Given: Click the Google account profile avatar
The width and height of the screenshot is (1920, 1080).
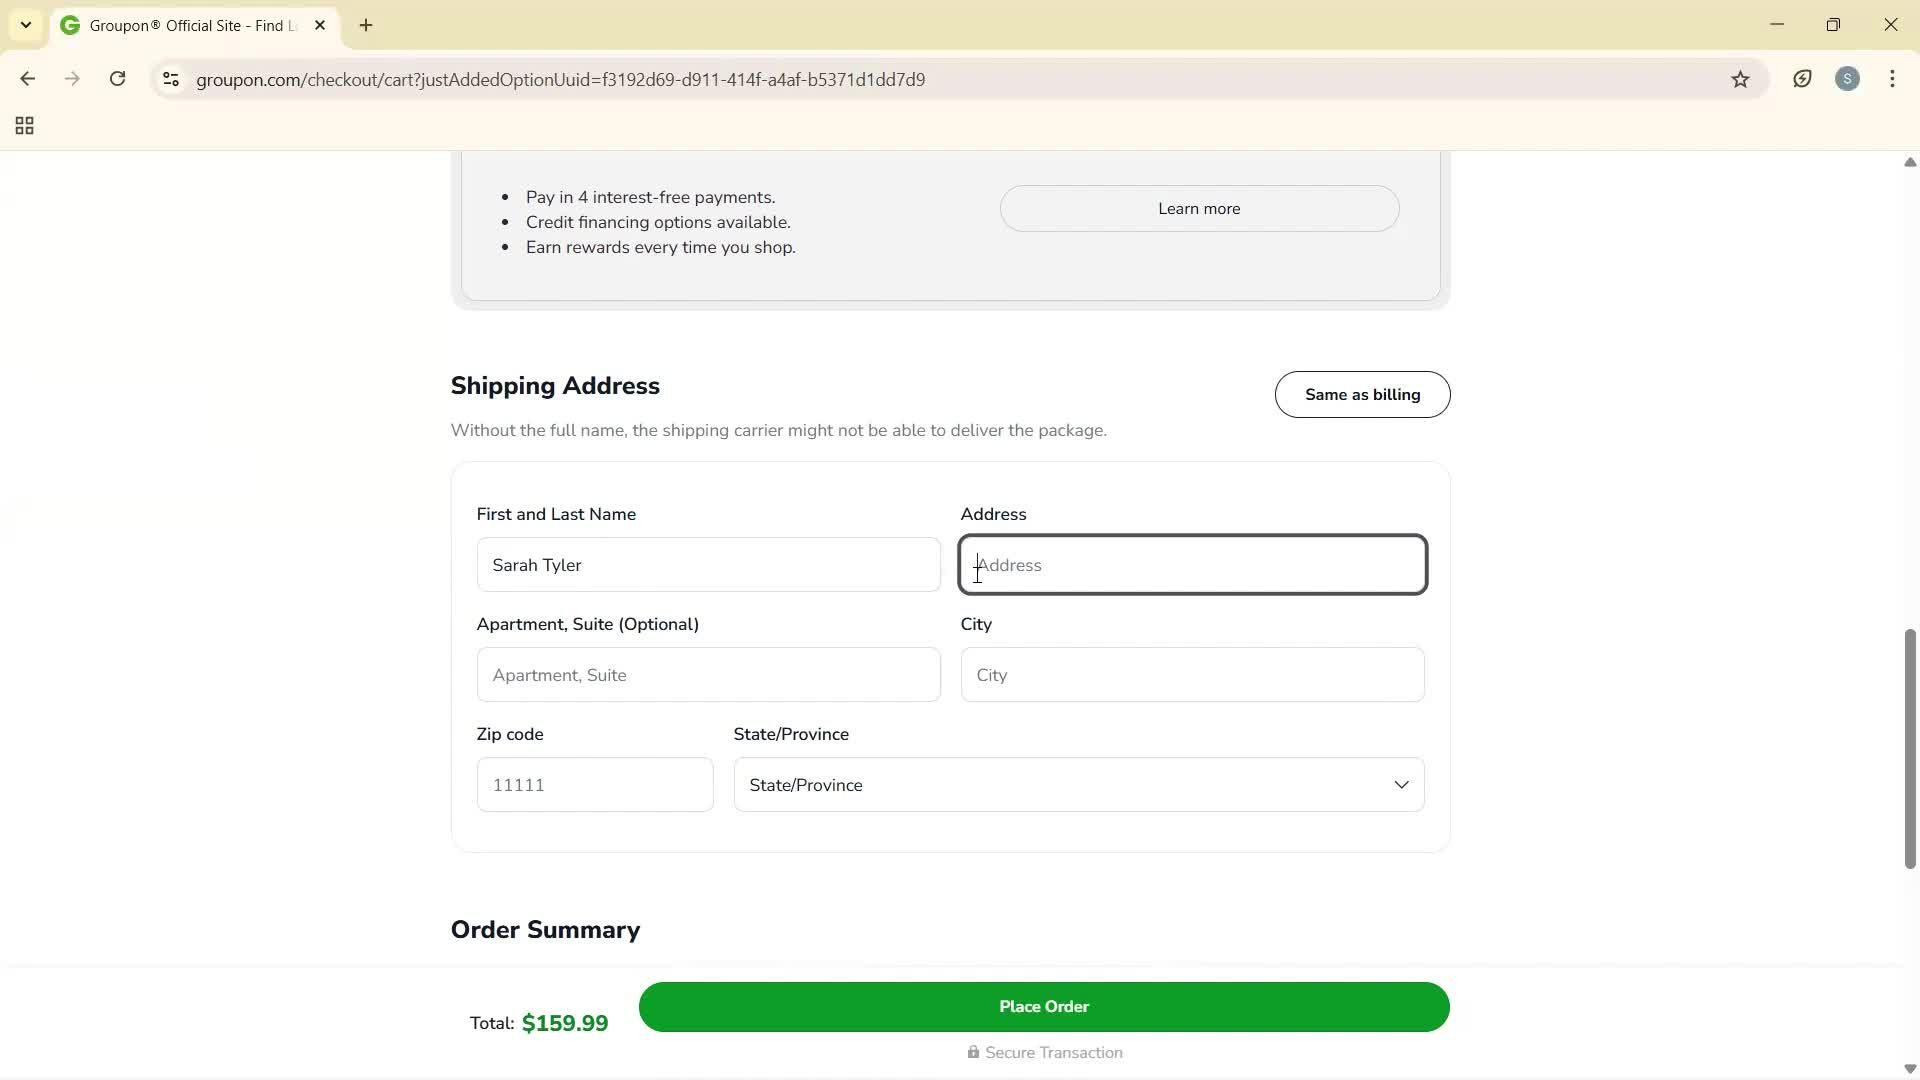Looking at the screenshot, I should (1847, 79).
